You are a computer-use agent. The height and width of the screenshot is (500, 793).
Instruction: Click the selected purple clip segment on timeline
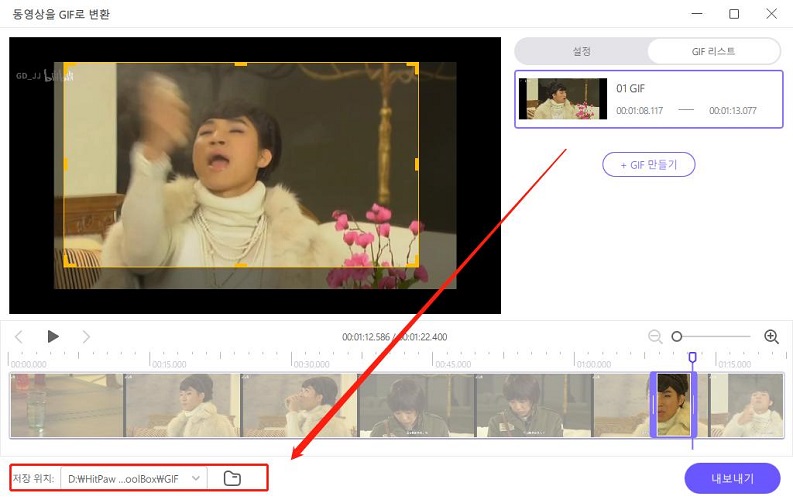(x=672, y=405)
